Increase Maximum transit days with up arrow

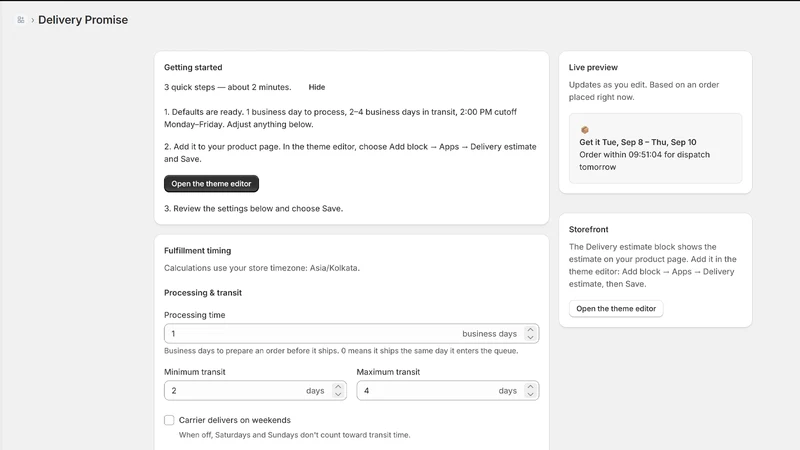coord(530,387)
